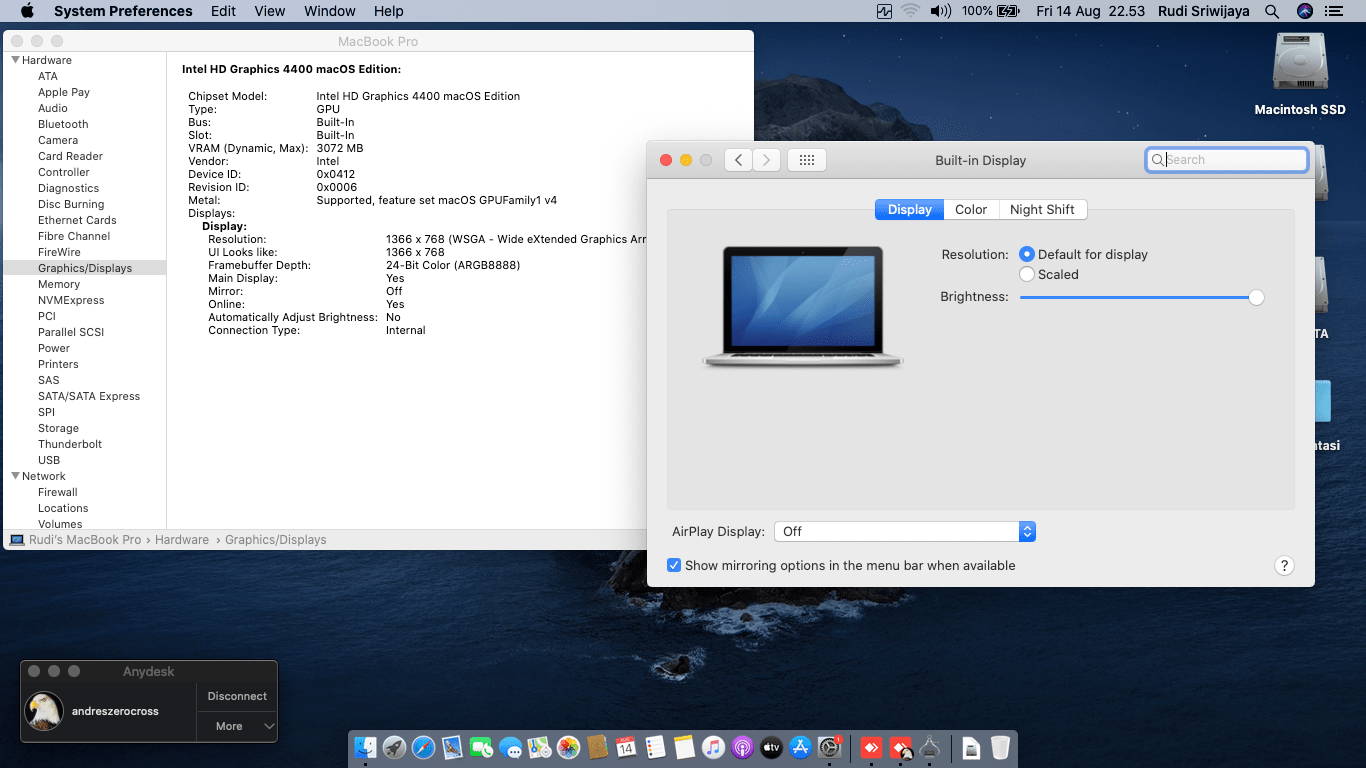
Task: Open the System Preferences application menu
Action: pyautogui.click(x=123, y=11)
